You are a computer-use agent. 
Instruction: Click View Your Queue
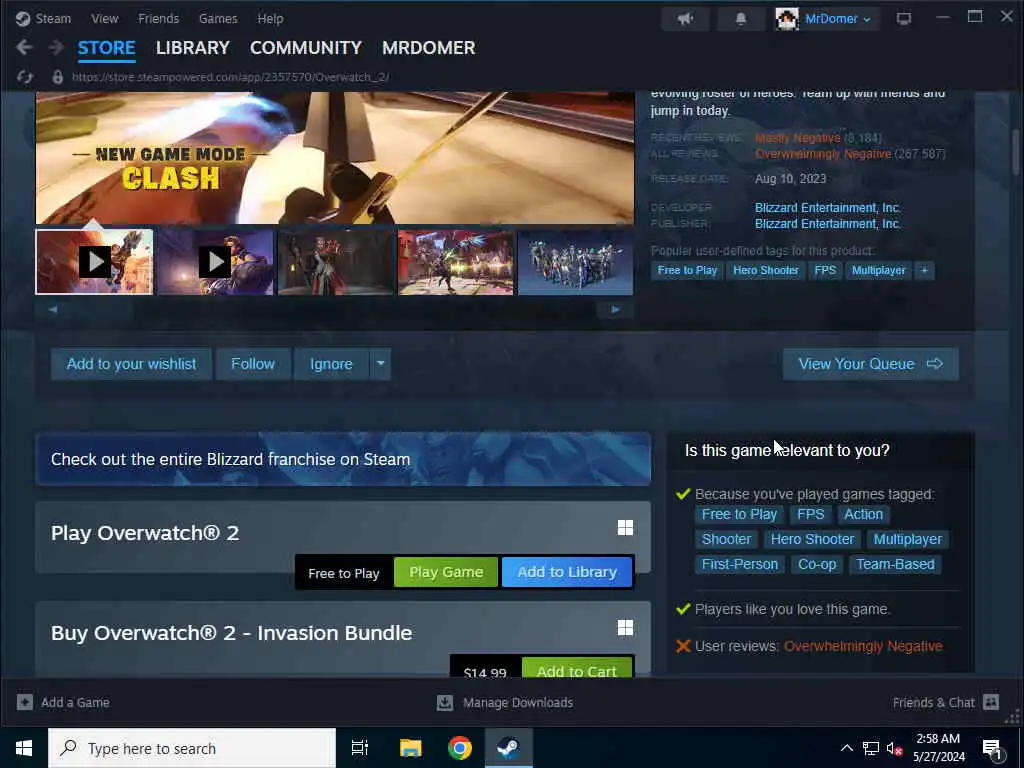(x=871, y=364)
